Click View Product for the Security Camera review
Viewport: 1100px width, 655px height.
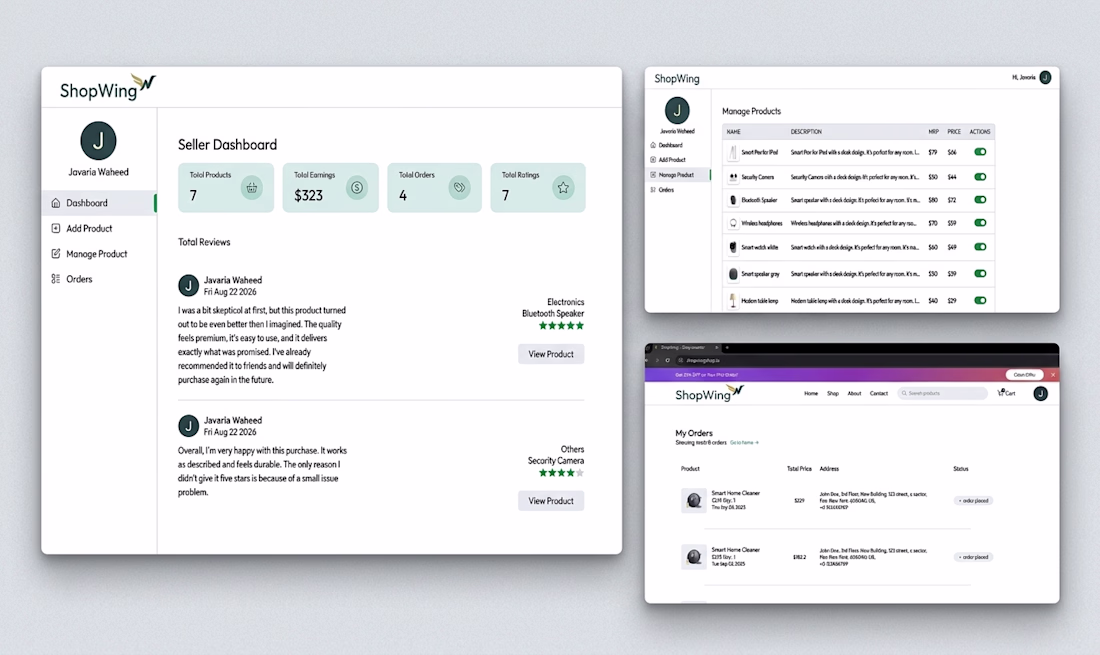point(551,501)
